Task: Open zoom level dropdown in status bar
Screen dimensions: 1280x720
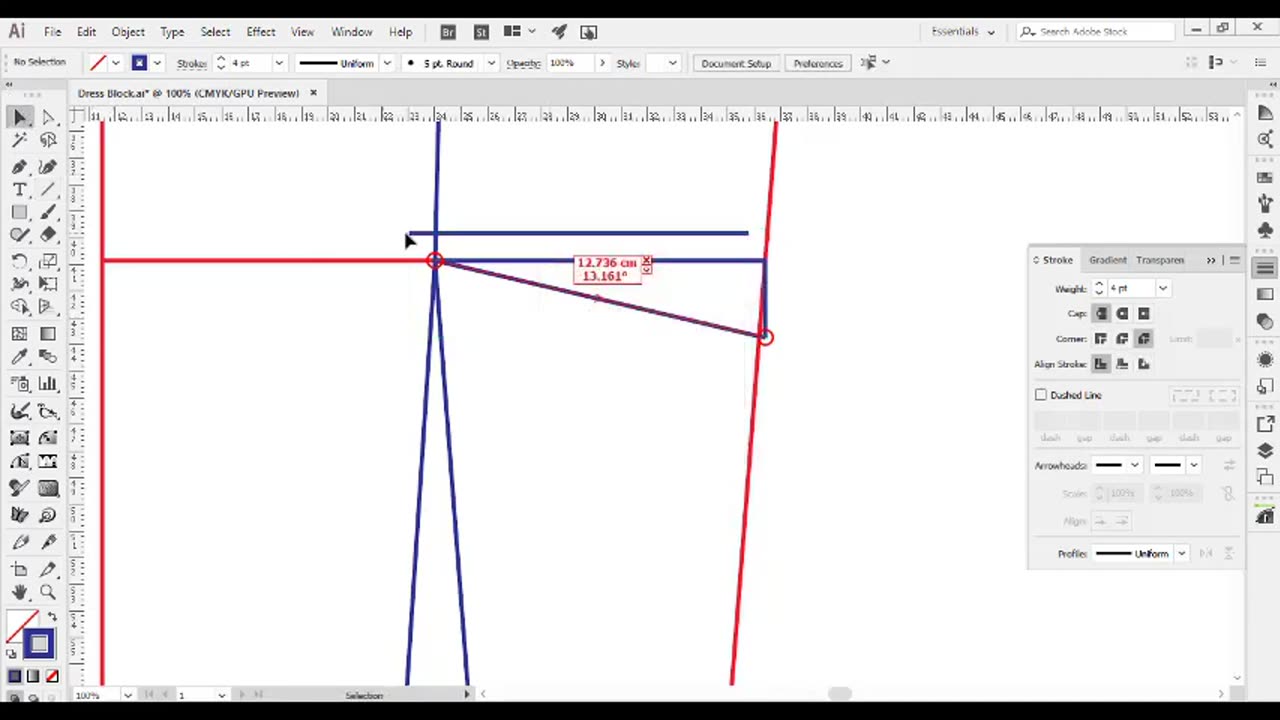Action: 127,695
